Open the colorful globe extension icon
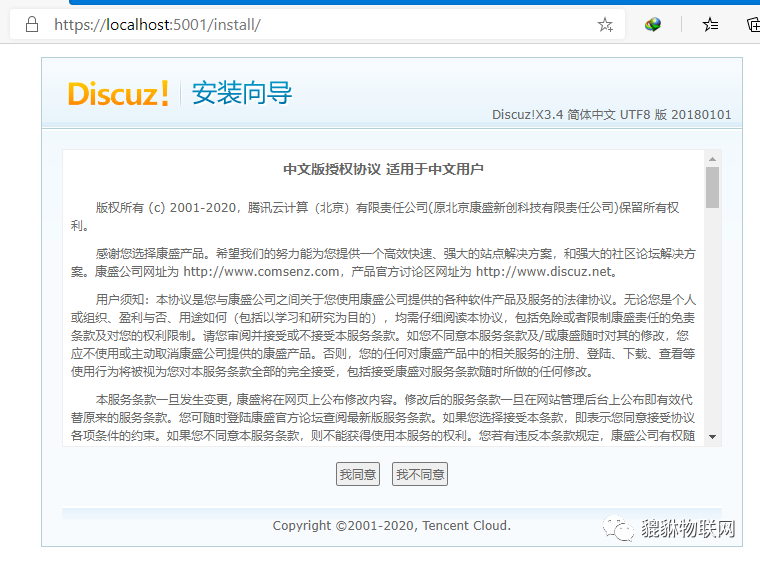Image resolution: width=760 pixels, height=563 pixels. (x=653, y=24)
